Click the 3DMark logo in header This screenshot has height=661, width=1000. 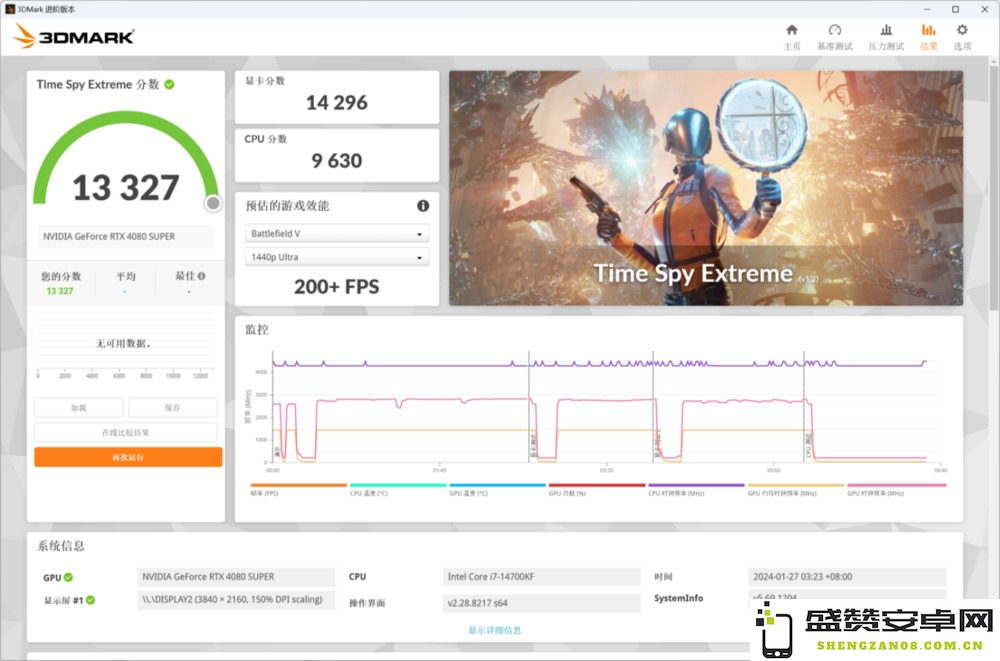[x=73, y=36]
